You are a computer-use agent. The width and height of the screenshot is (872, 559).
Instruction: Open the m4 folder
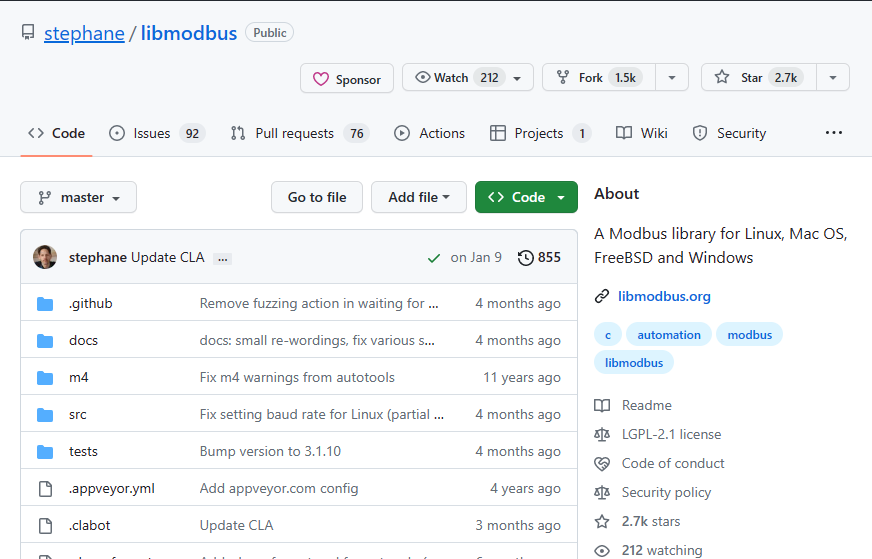point(78,378)
